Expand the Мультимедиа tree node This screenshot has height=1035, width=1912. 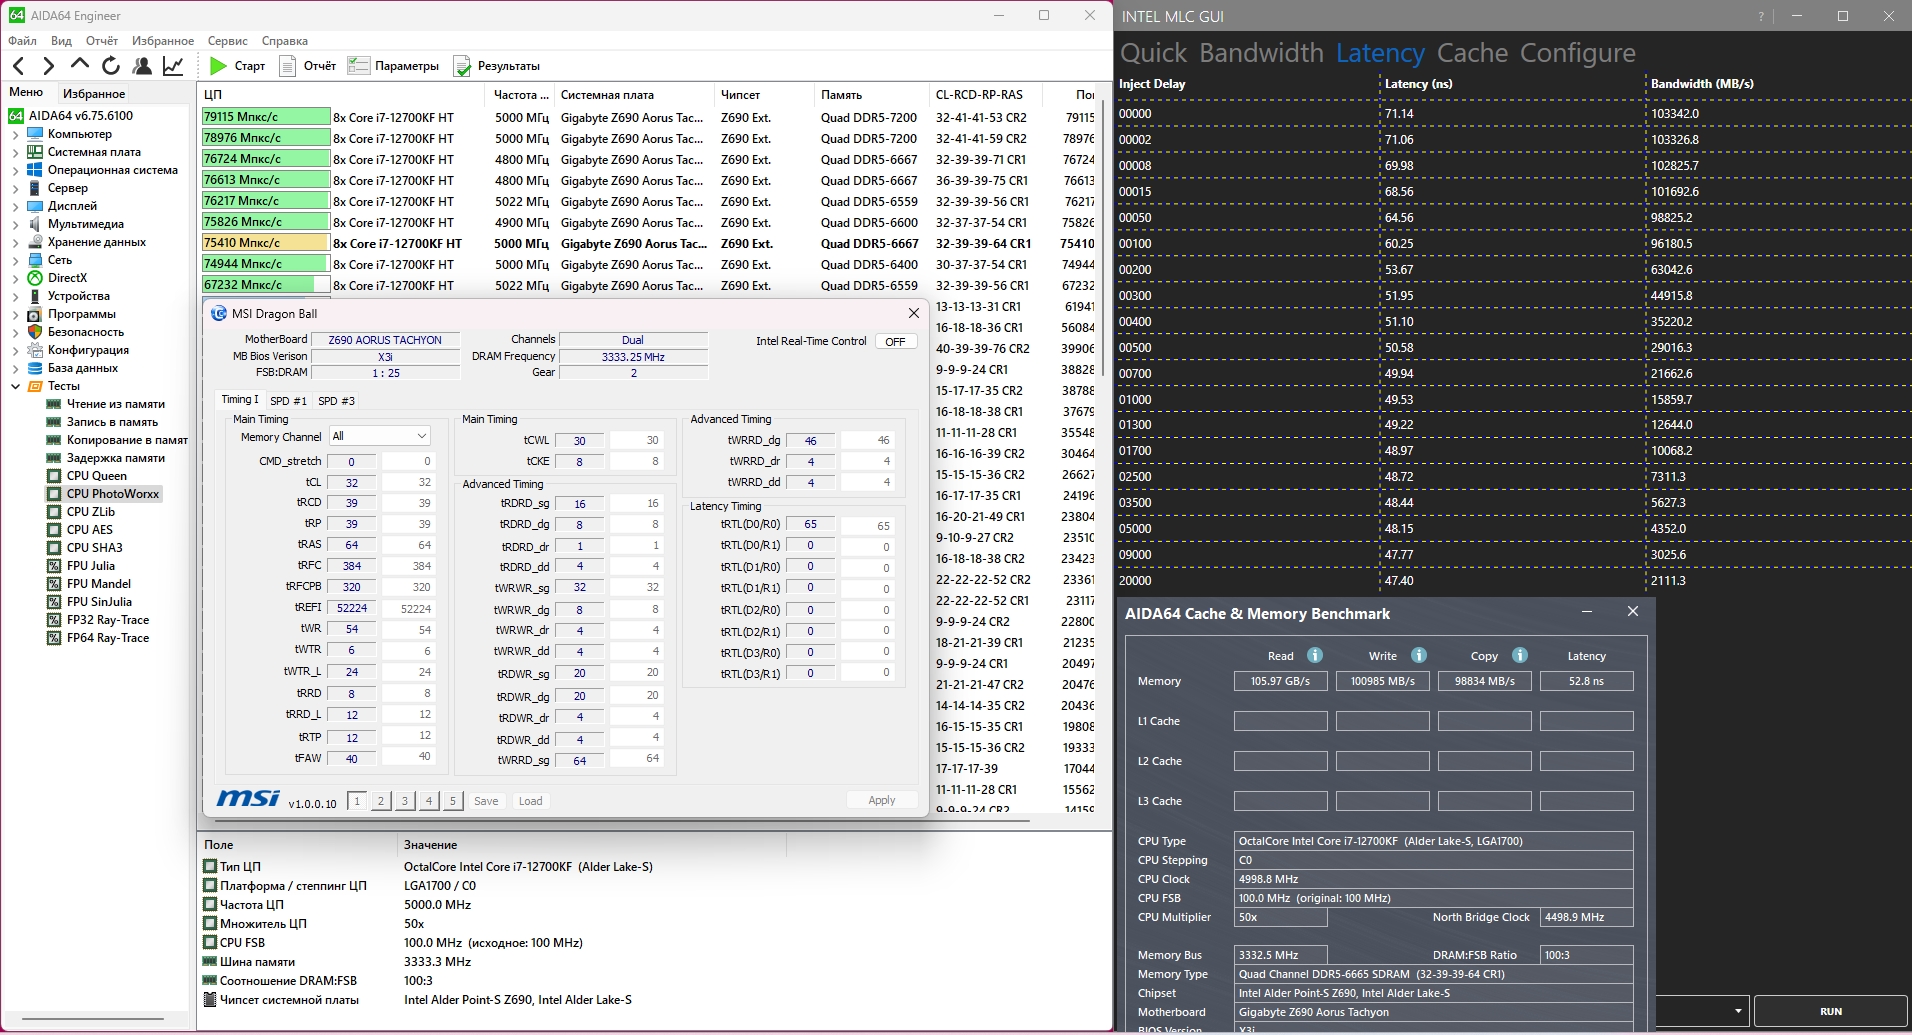[15, 224]
